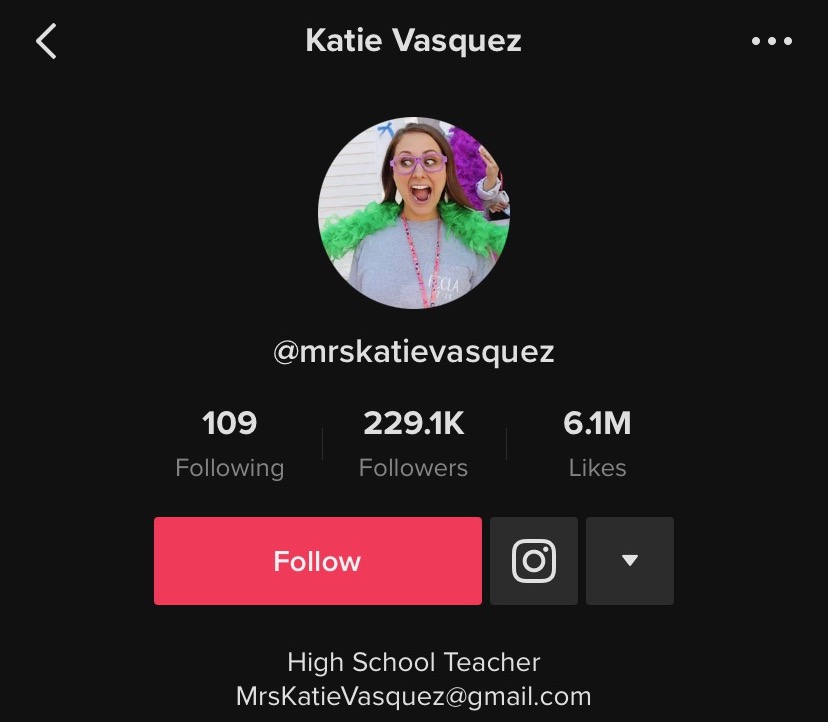Select the @mrskatievasquez username text
The width and height of the screenshot is (828, 722).
pos(413,352)
